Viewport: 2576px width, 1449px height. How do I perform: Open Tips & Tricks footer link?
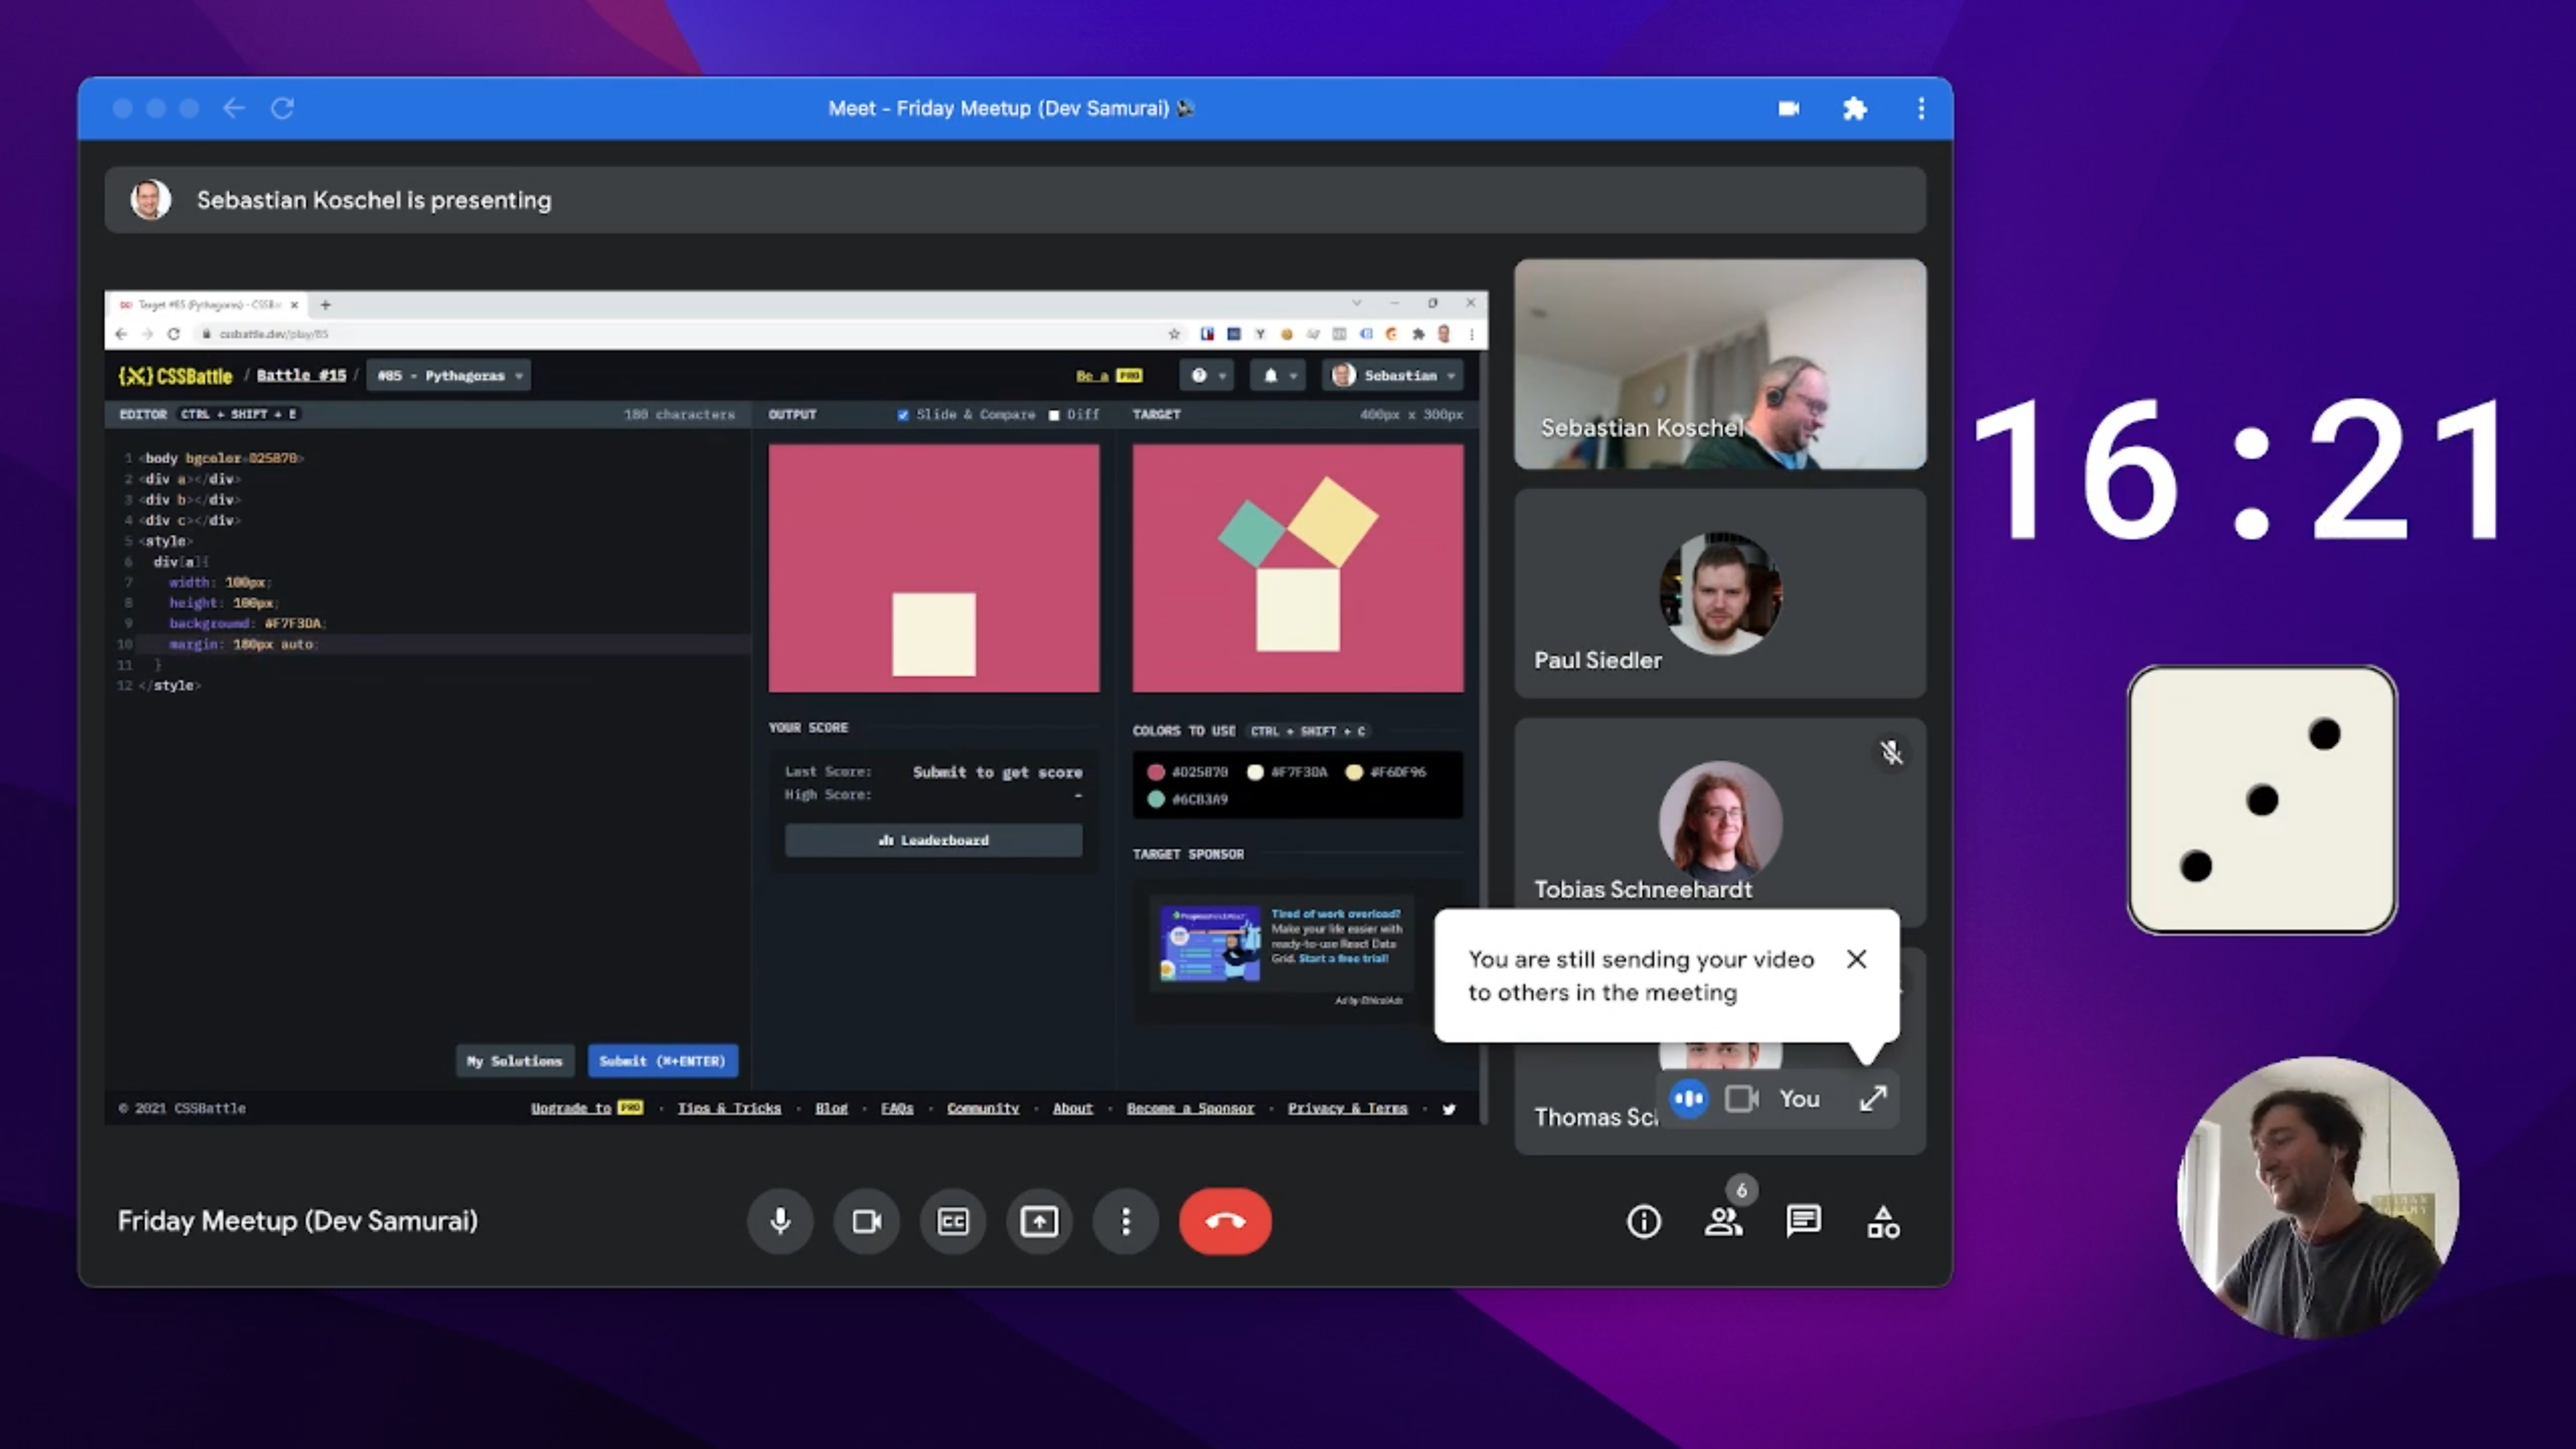pyautogui.click(x=729, y=1108)
